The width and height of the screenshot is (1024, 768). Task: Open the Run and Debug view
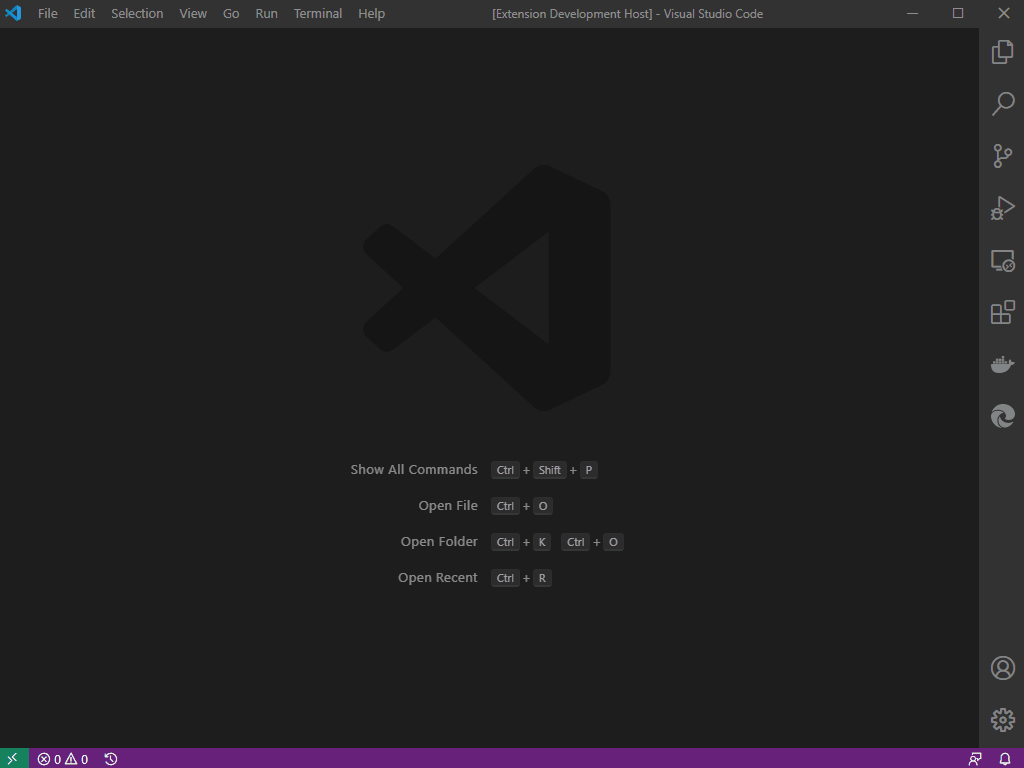[1002, 208]
